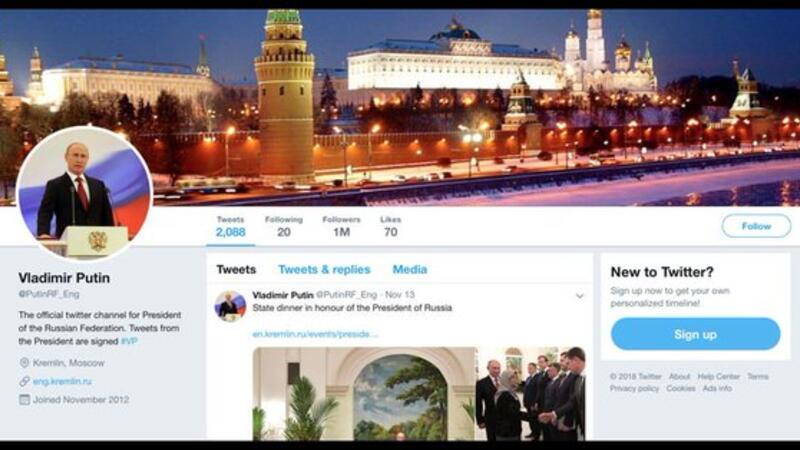This screenshot has height=450, width=800.
Task: Open the en.kremlin.ru/events link in tweet
Action: click(315, 334)
